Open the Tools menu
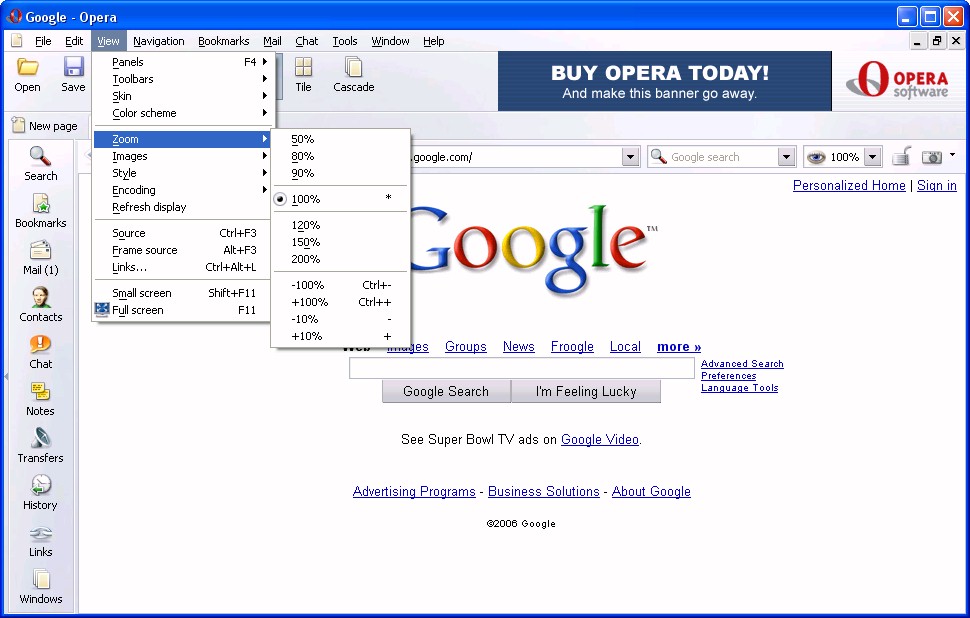Screen dimensions: 970x618 pyautogui.click(x=345, y=41)
